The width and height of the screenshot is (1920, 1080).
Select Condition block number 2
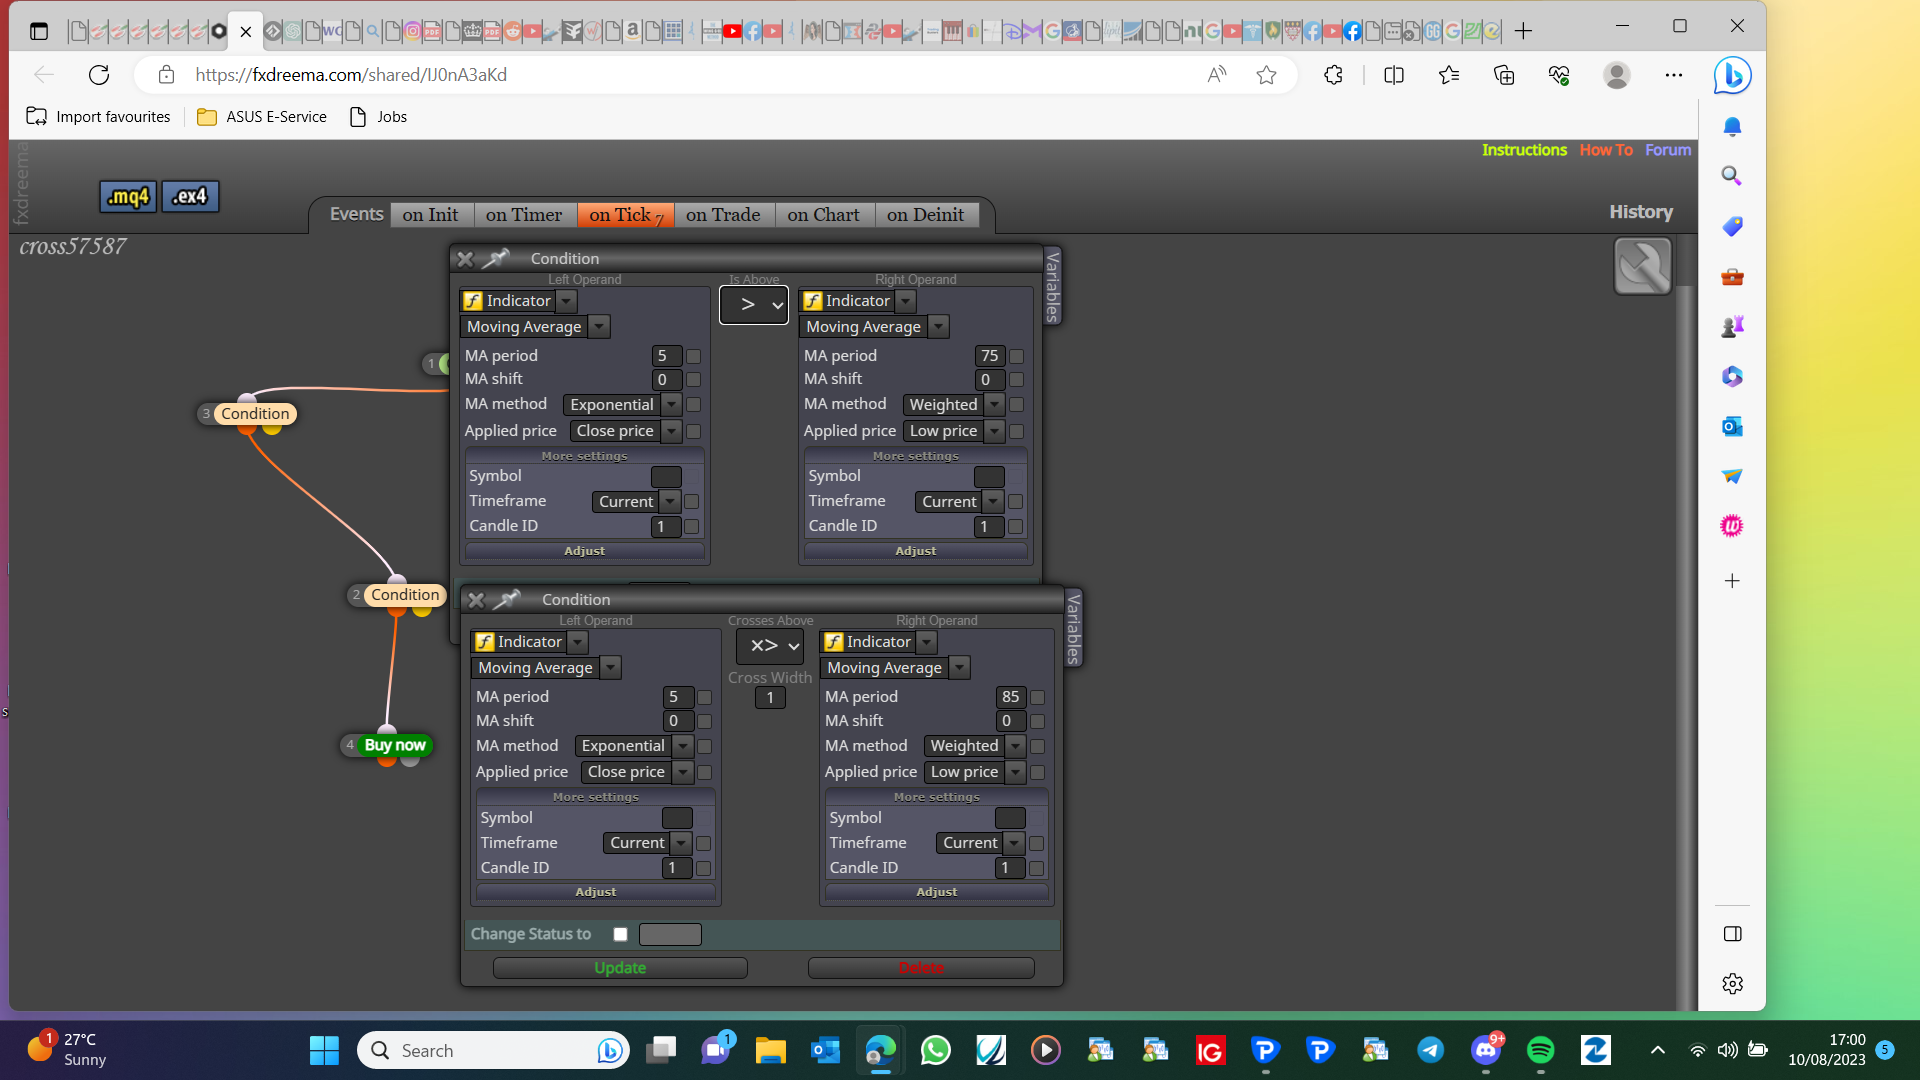point(404,595)
